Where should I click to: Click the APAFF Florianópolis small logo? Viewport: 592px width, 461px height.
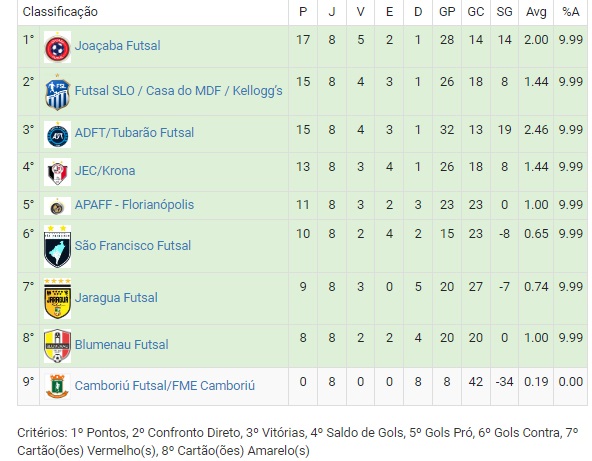tap(57, 206)
